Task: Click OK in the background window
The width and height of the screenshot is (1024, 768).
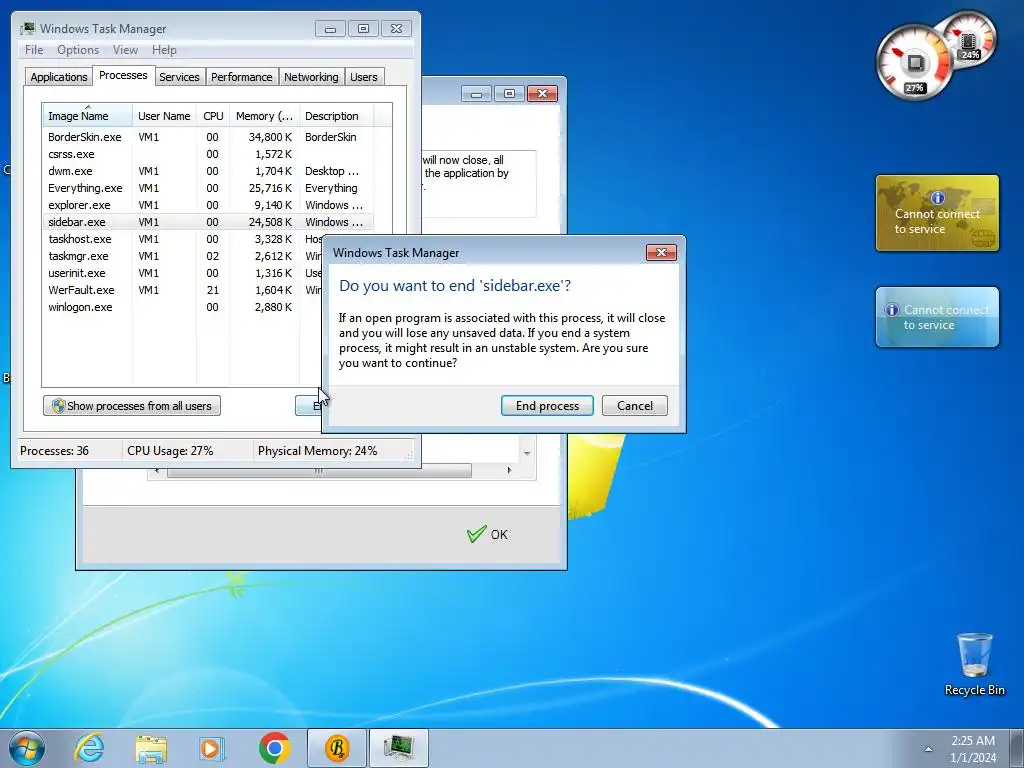Action: pos(487,534)
